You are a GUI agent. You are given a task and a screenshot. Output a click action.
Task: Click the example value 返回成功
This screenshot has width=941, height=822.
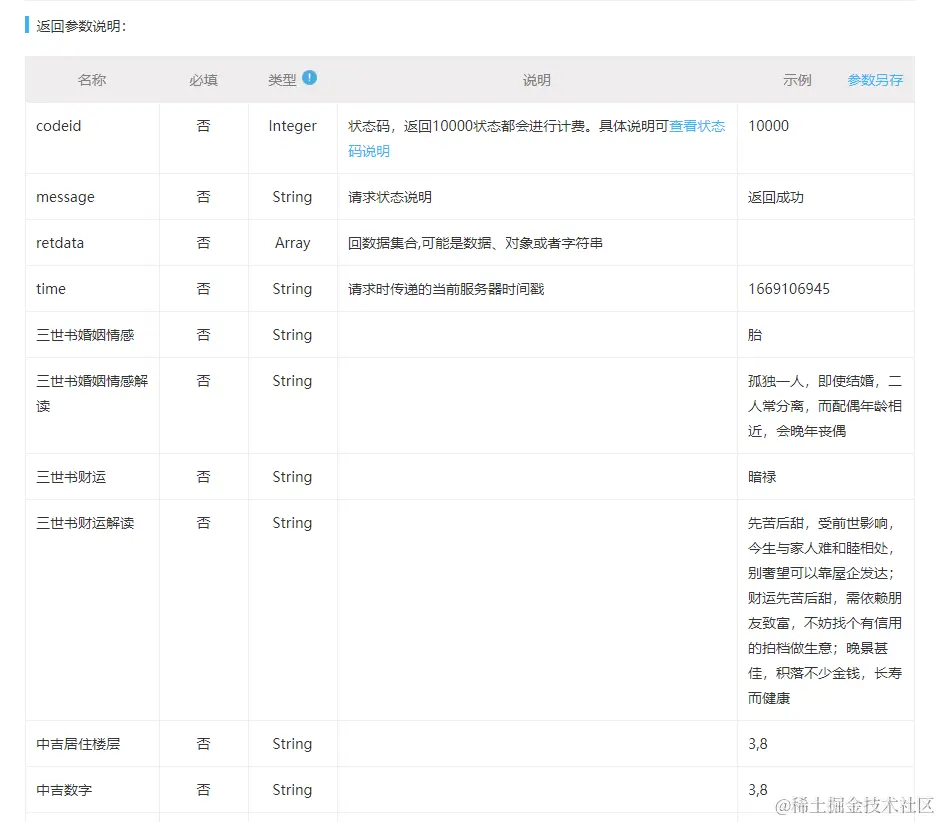776,197
